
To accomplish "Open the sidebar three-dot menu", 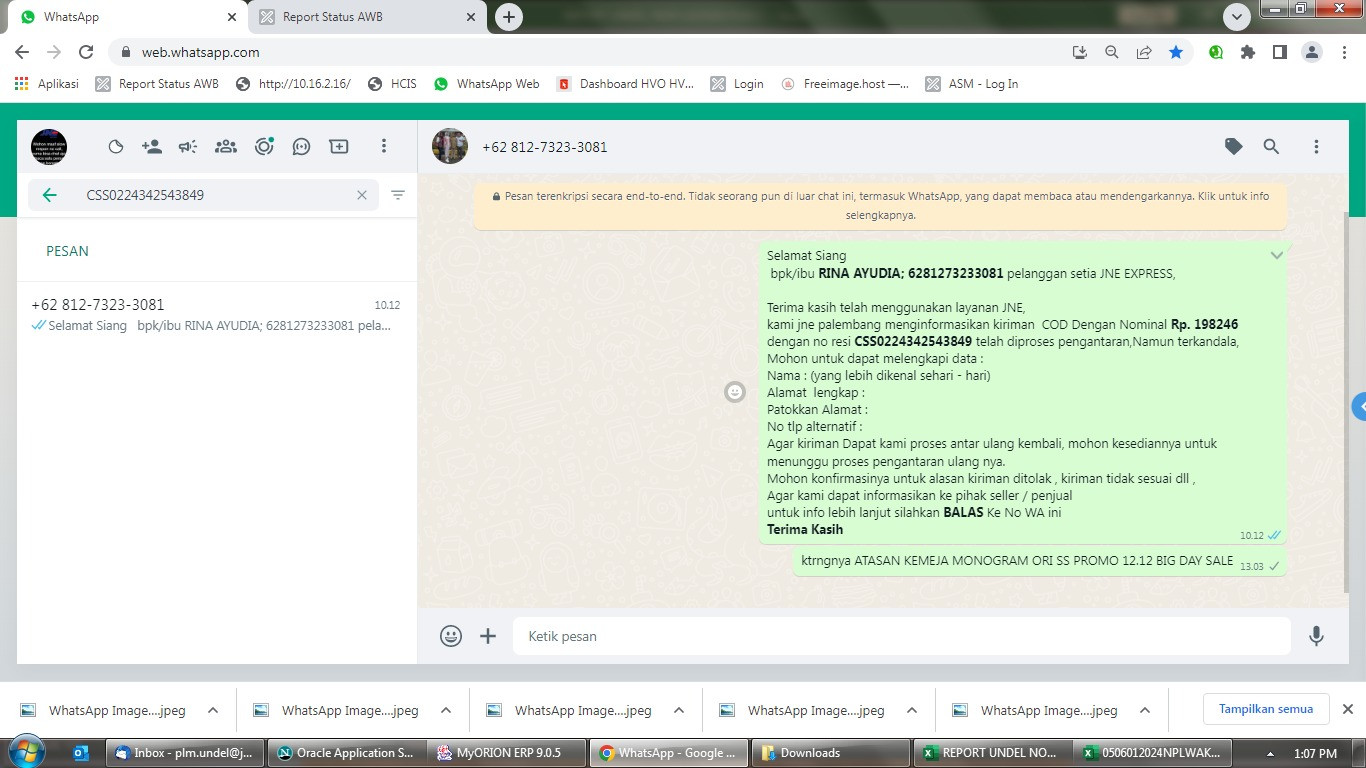I will [x=383, y=147].
